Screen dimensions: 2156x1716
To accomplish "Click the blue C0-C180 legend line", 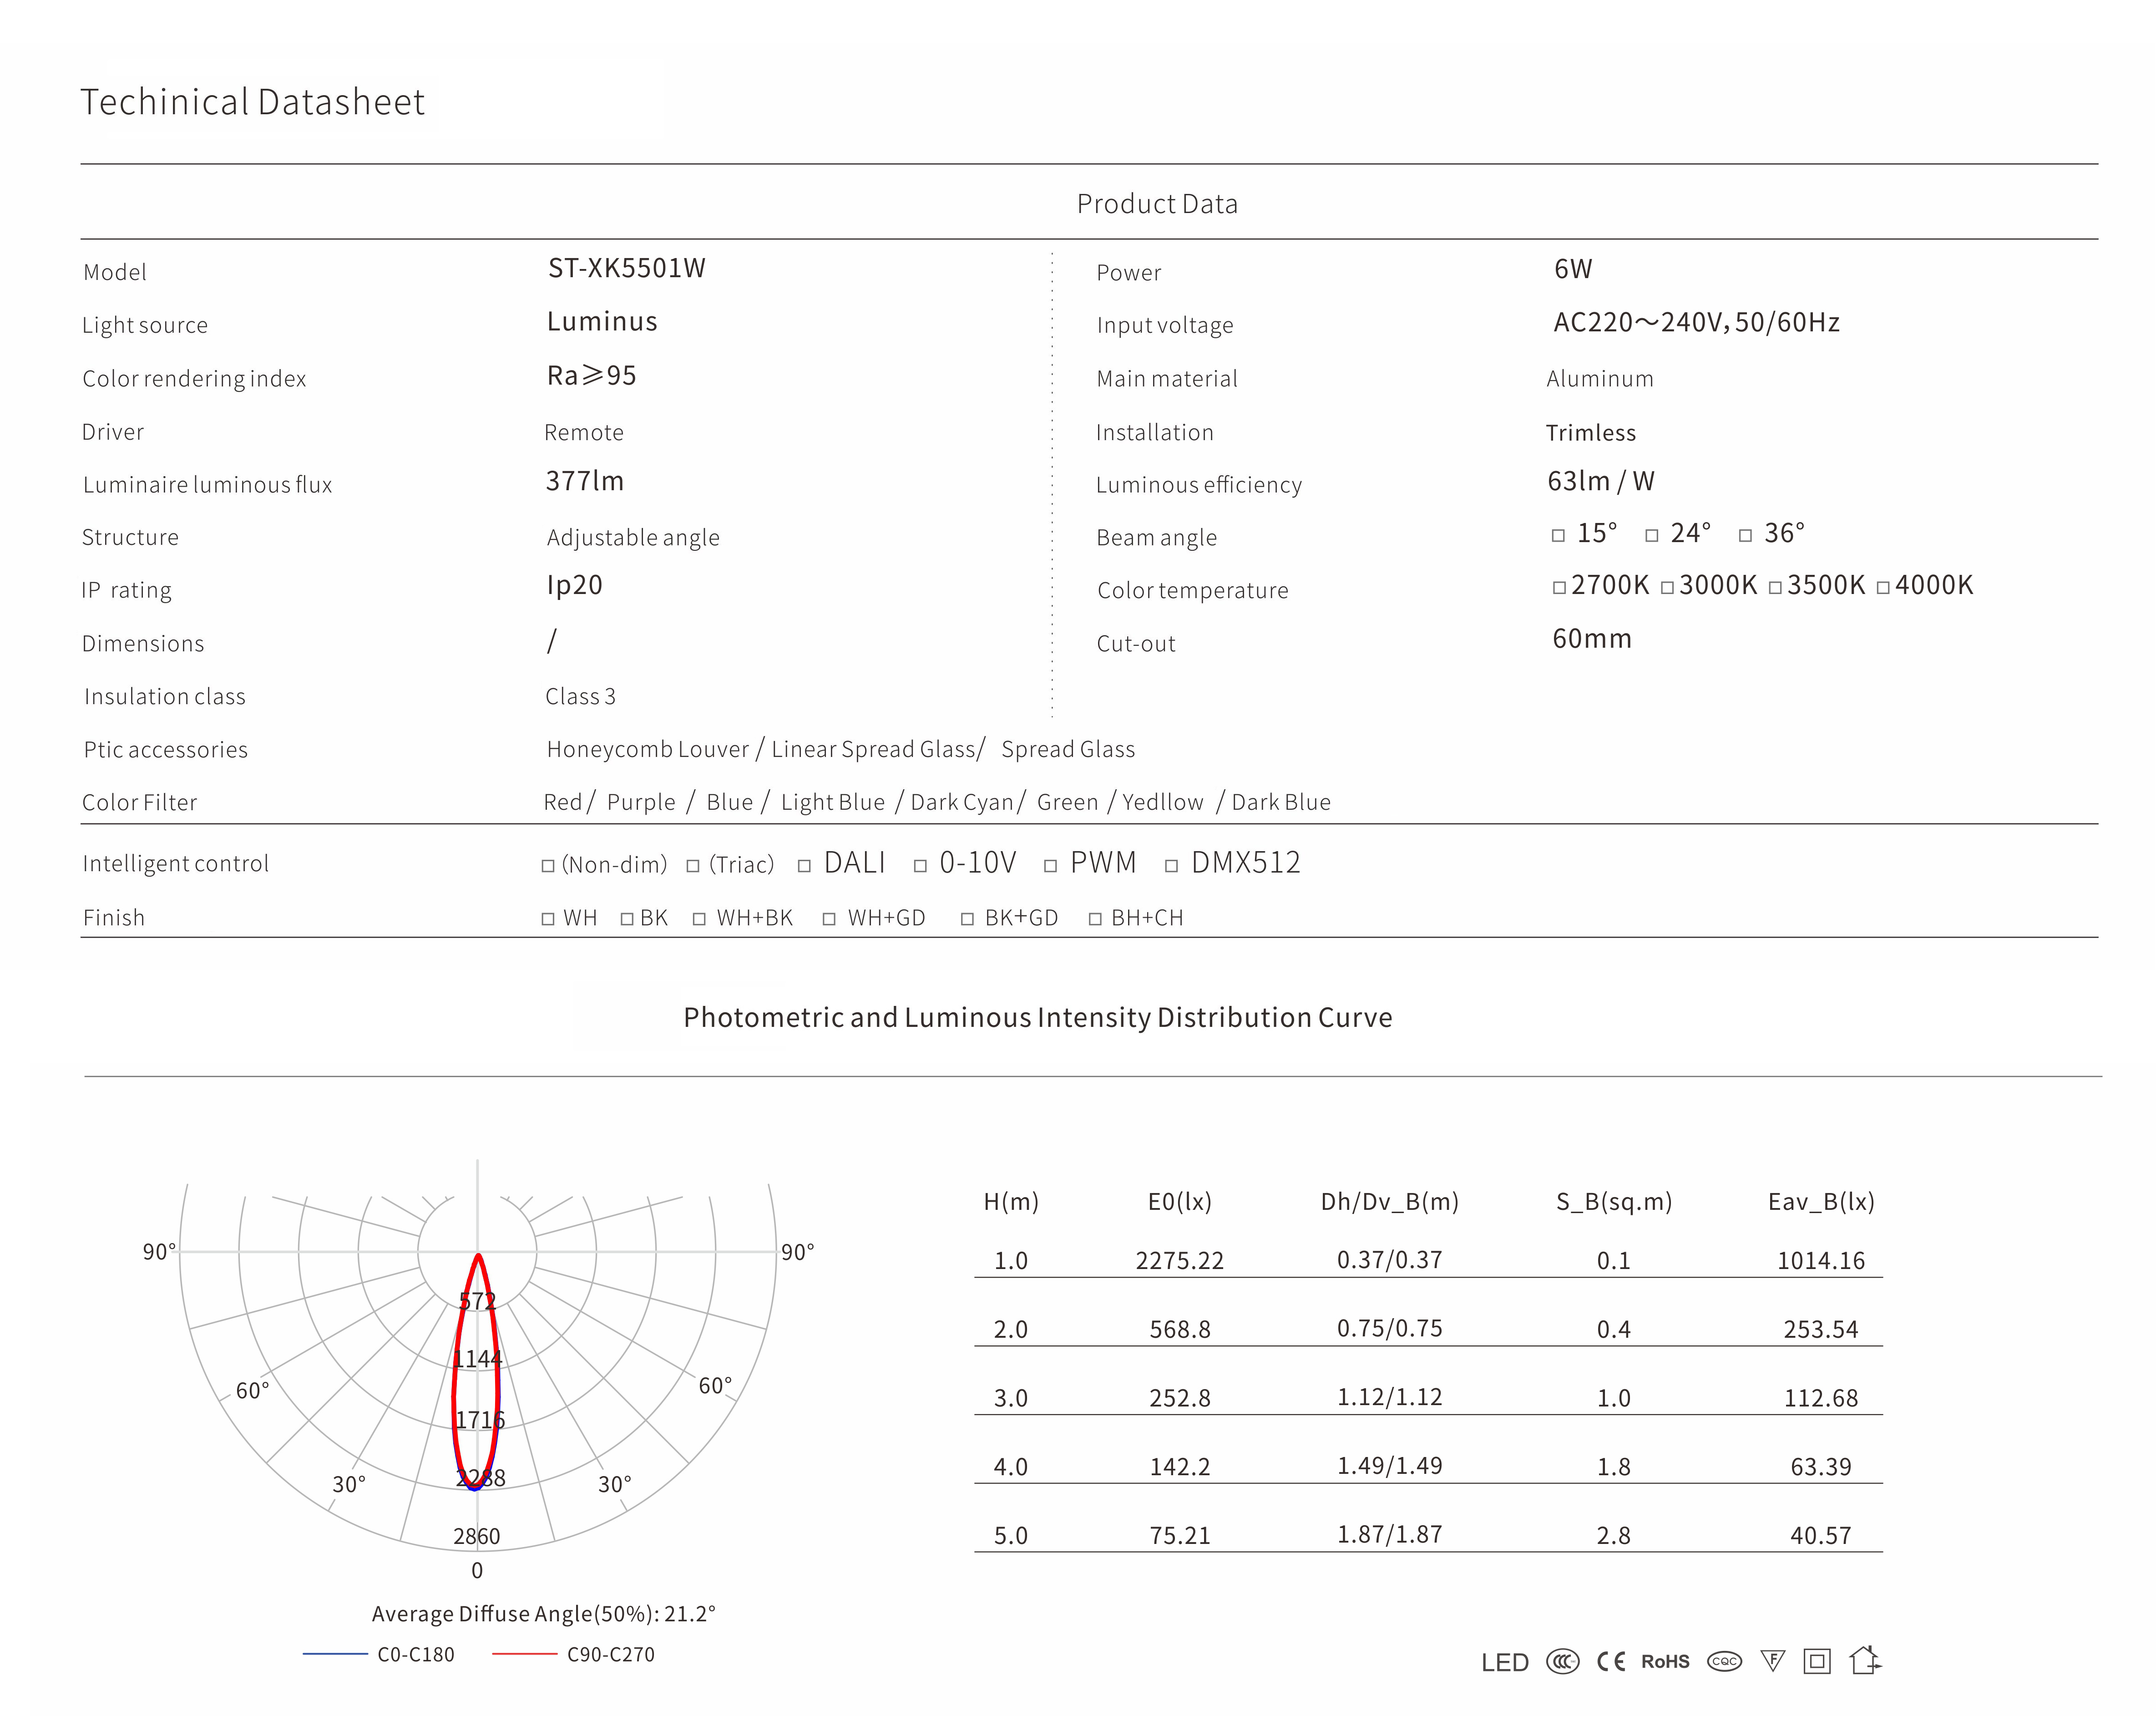I will point(335,1654).
